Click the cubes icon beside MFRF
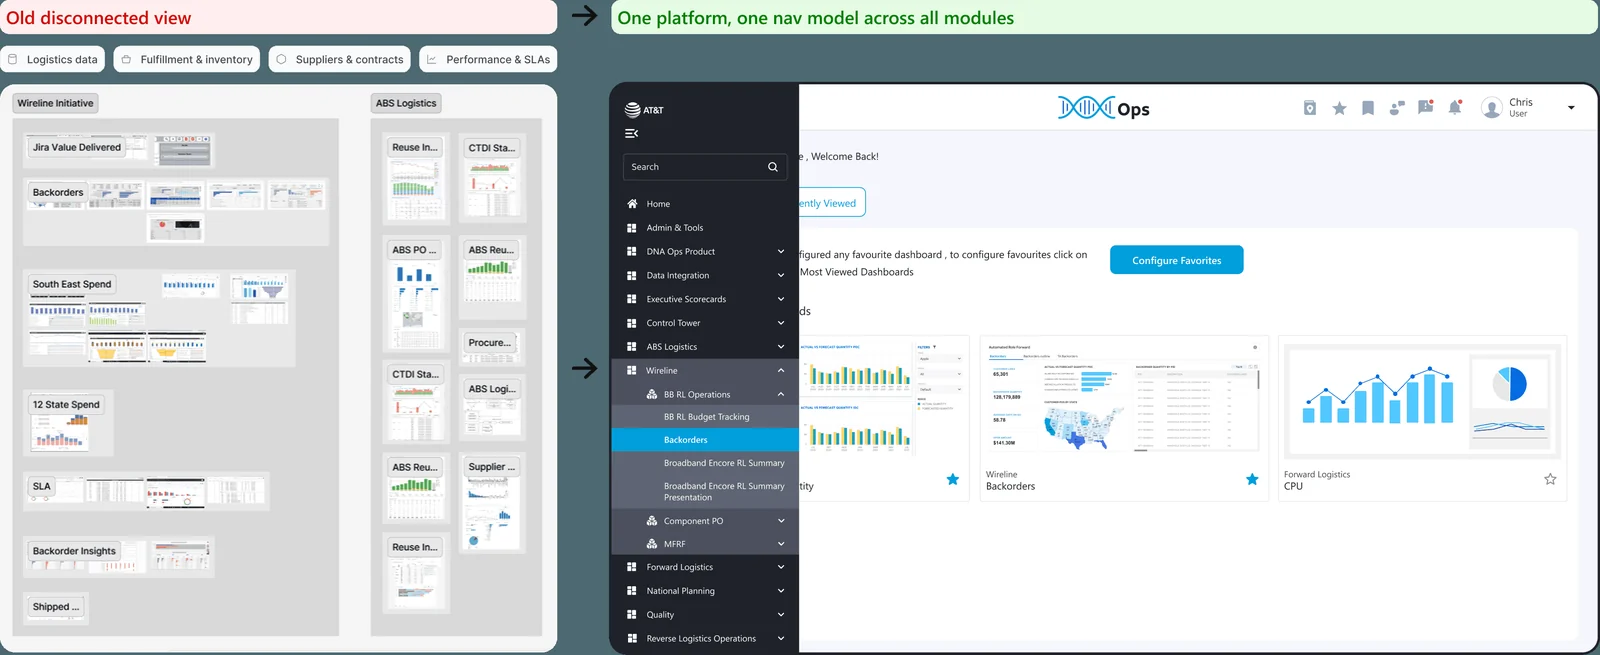Viewport: 1600px width, 655px height. coord(652,544)
